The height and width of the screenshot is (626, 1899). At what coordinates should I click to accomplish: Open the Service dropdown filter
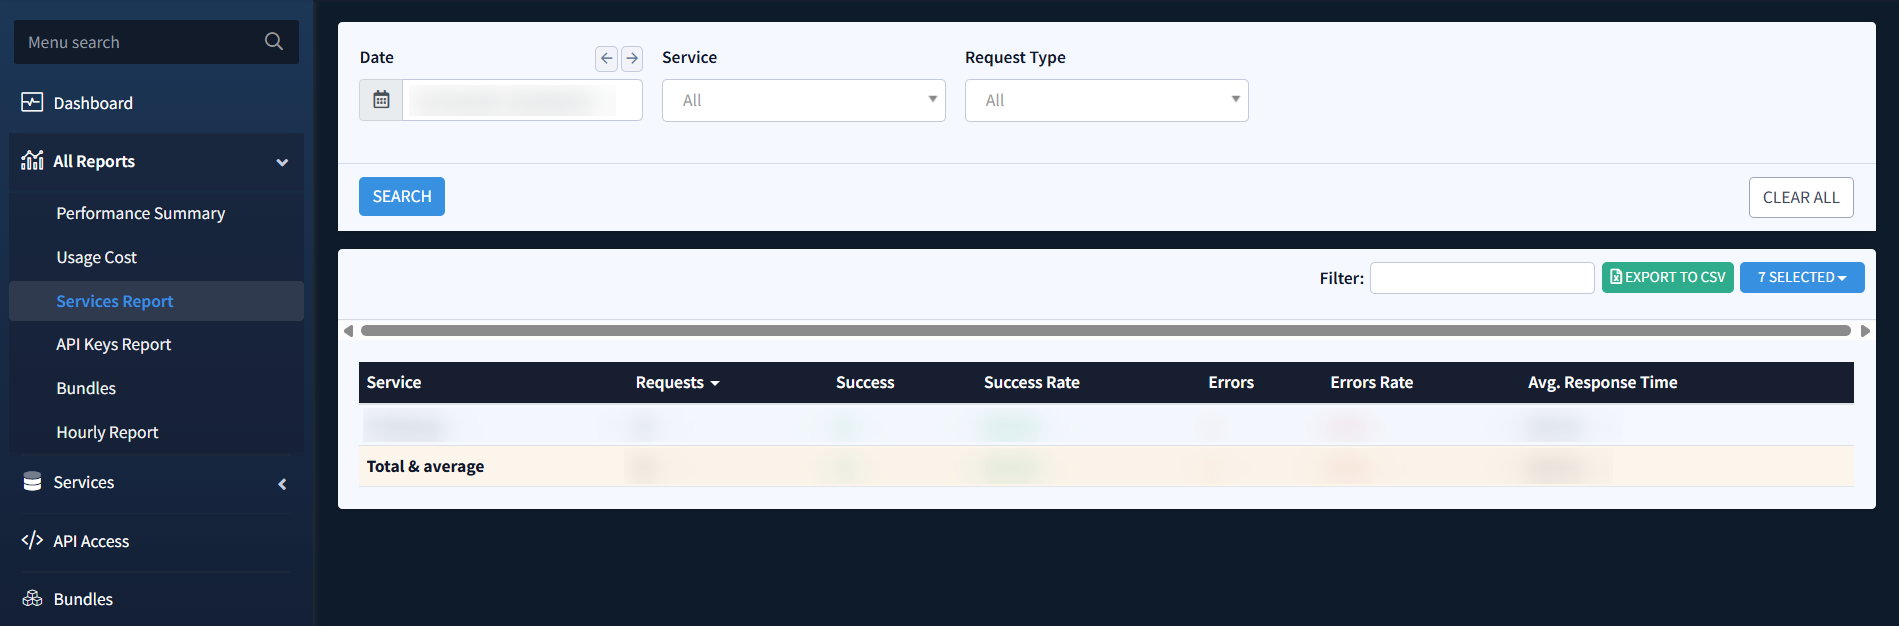(803, 100)
